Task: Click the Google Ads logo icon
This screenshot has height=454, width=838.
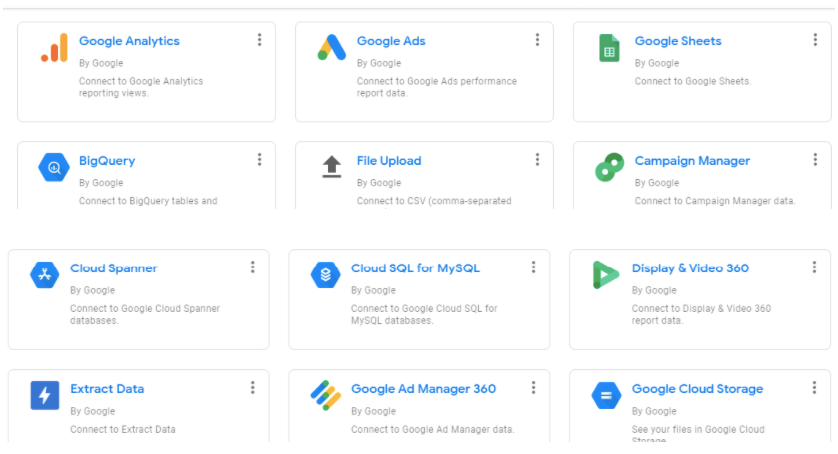Action: pyautogui.click(x=331, y=48)
